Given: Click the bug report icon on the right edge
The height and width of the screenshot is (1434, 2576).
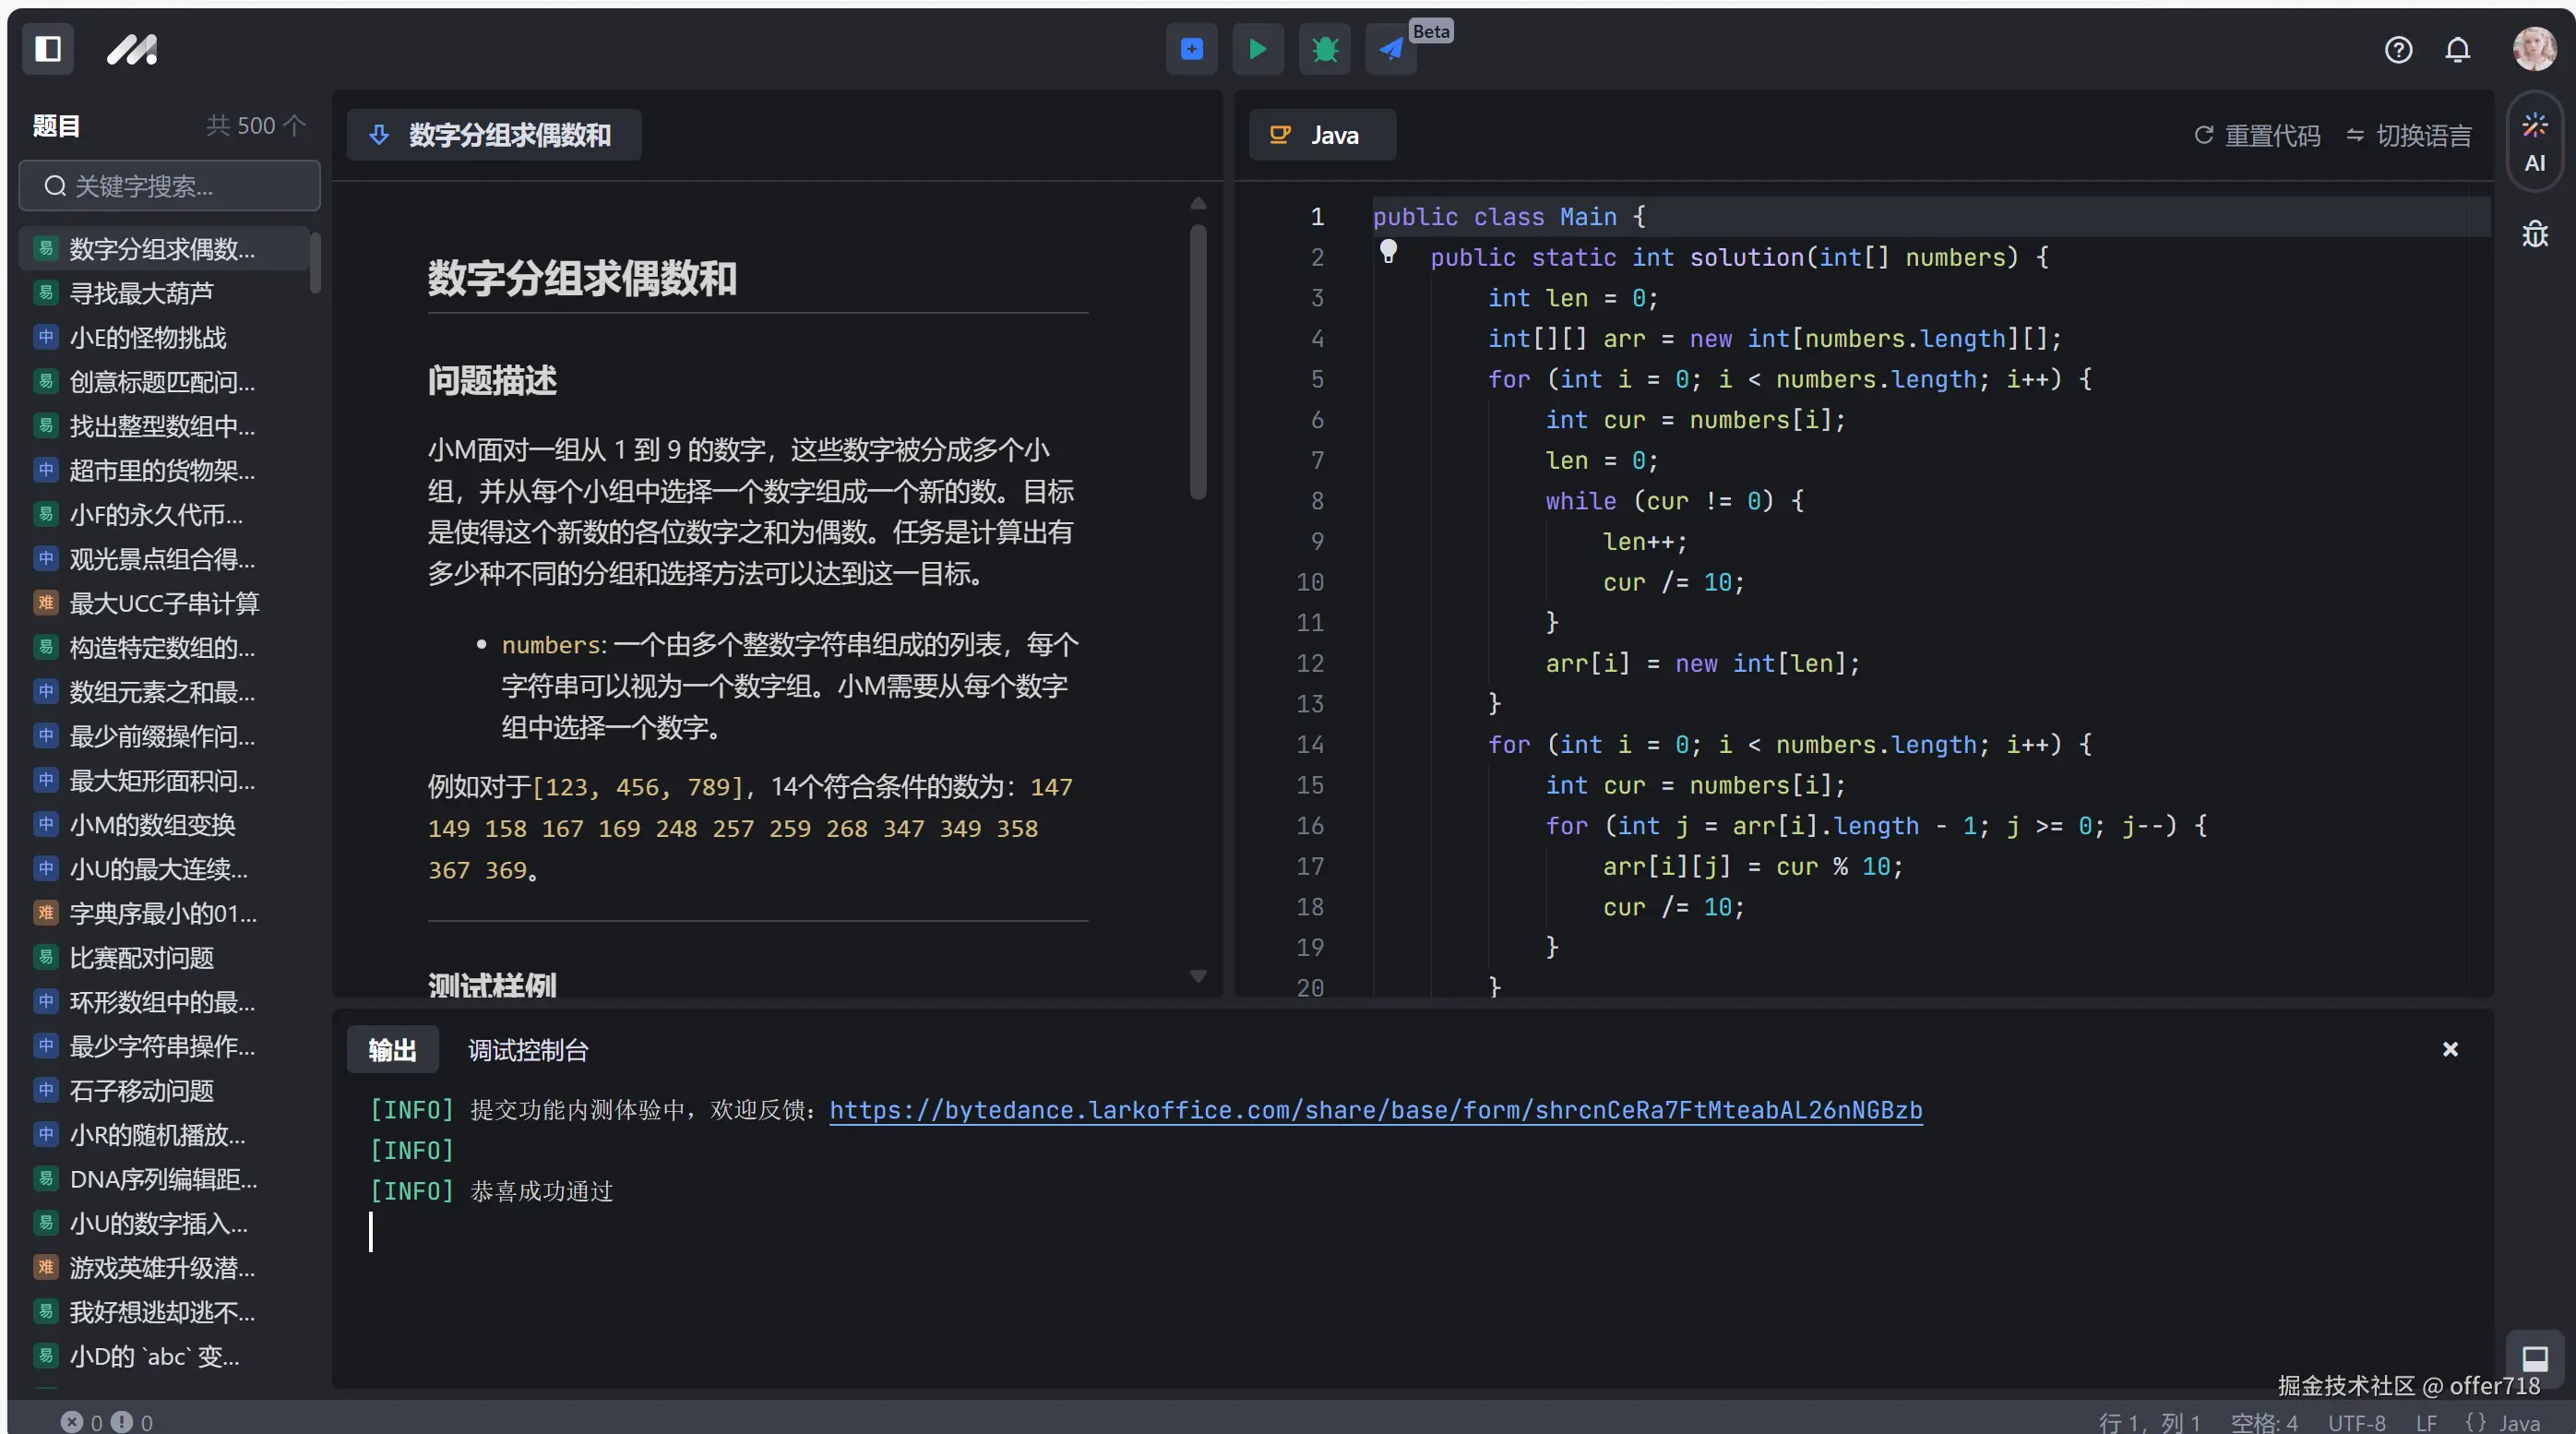Looking at the screenshot, I should pyautogui.click(x=2536, y=234).
